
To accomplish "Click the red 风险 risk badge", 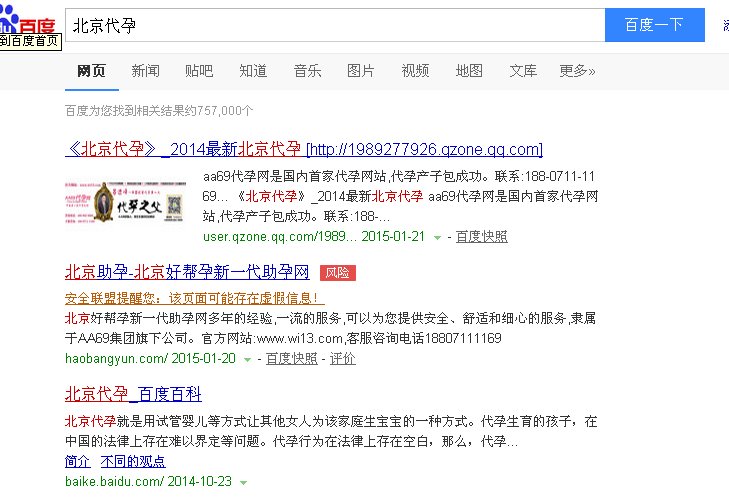I will click(x=338, y=273).
